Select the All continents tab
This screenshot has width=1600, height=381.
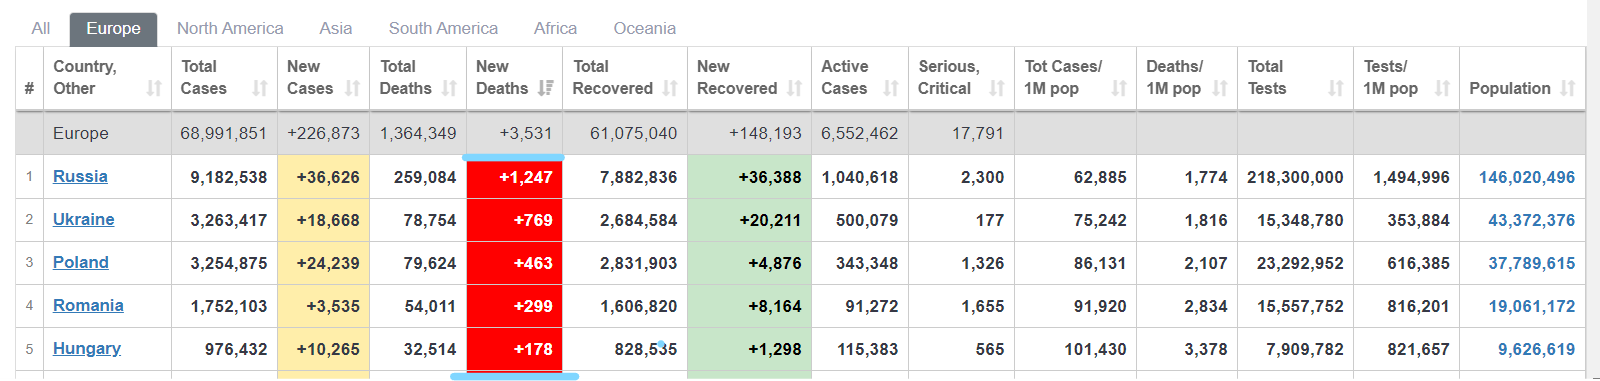(x=41, y=28)
